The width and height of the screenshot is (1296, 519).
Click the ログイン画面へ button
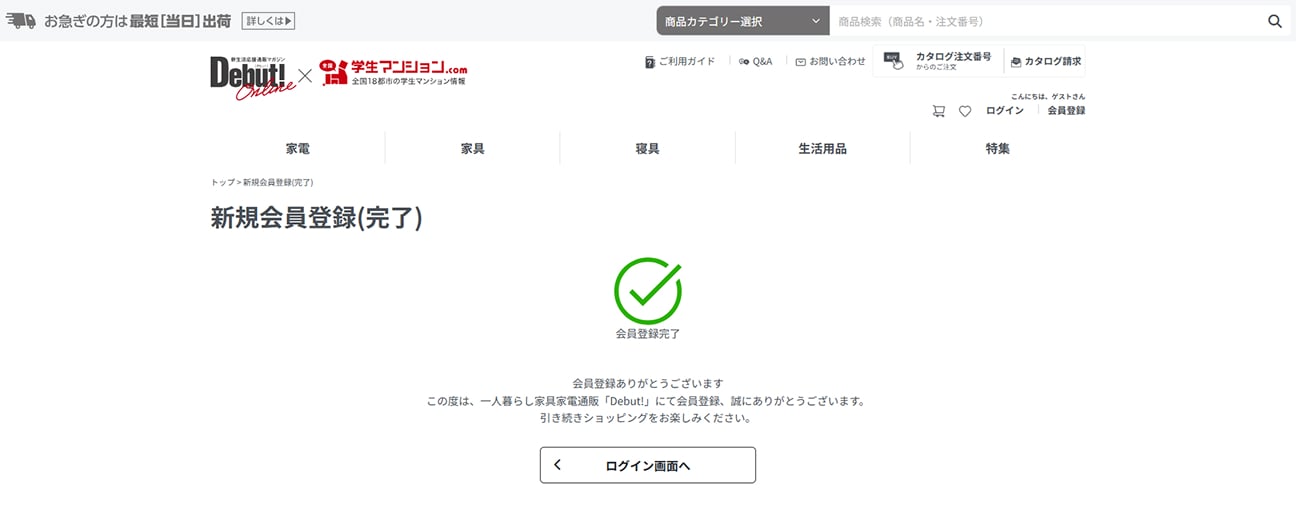(x=648, y=465)
